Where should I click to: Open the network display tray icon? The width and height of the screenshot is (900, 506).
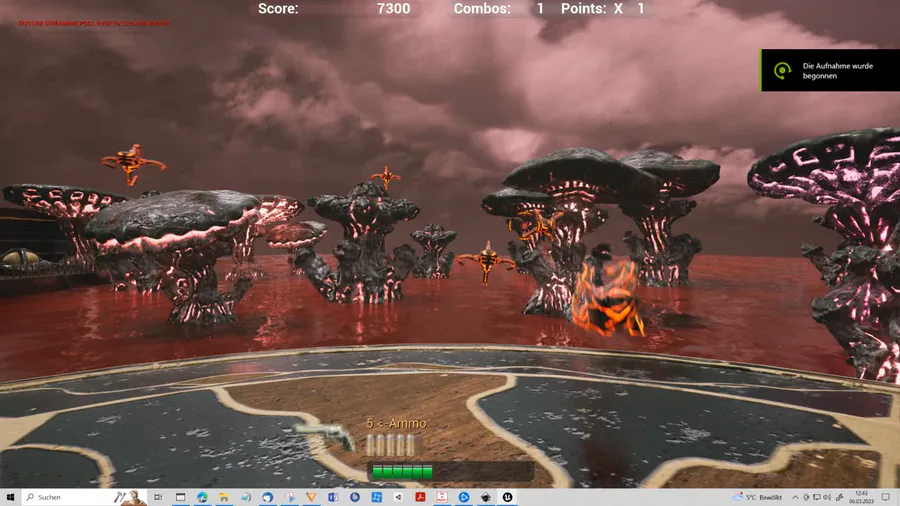816,497
